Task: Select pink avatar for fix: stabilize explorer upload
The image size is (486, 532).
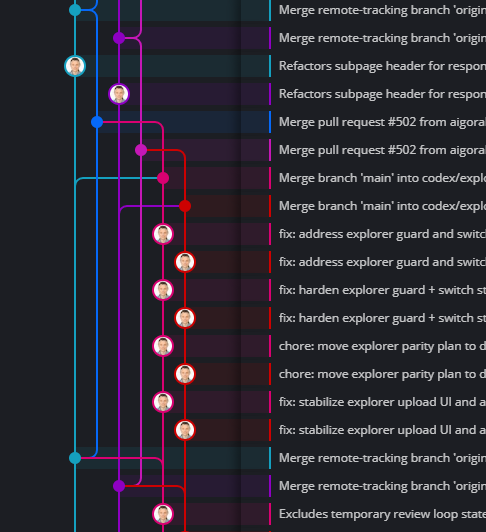Action: pos(163,402)
